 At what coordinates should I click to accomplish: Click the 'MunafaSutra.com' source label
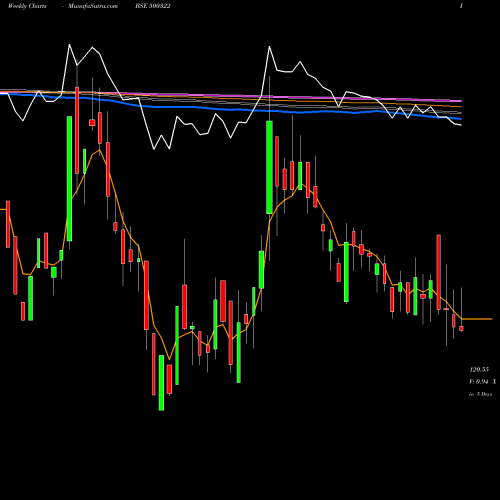(93, 6)
